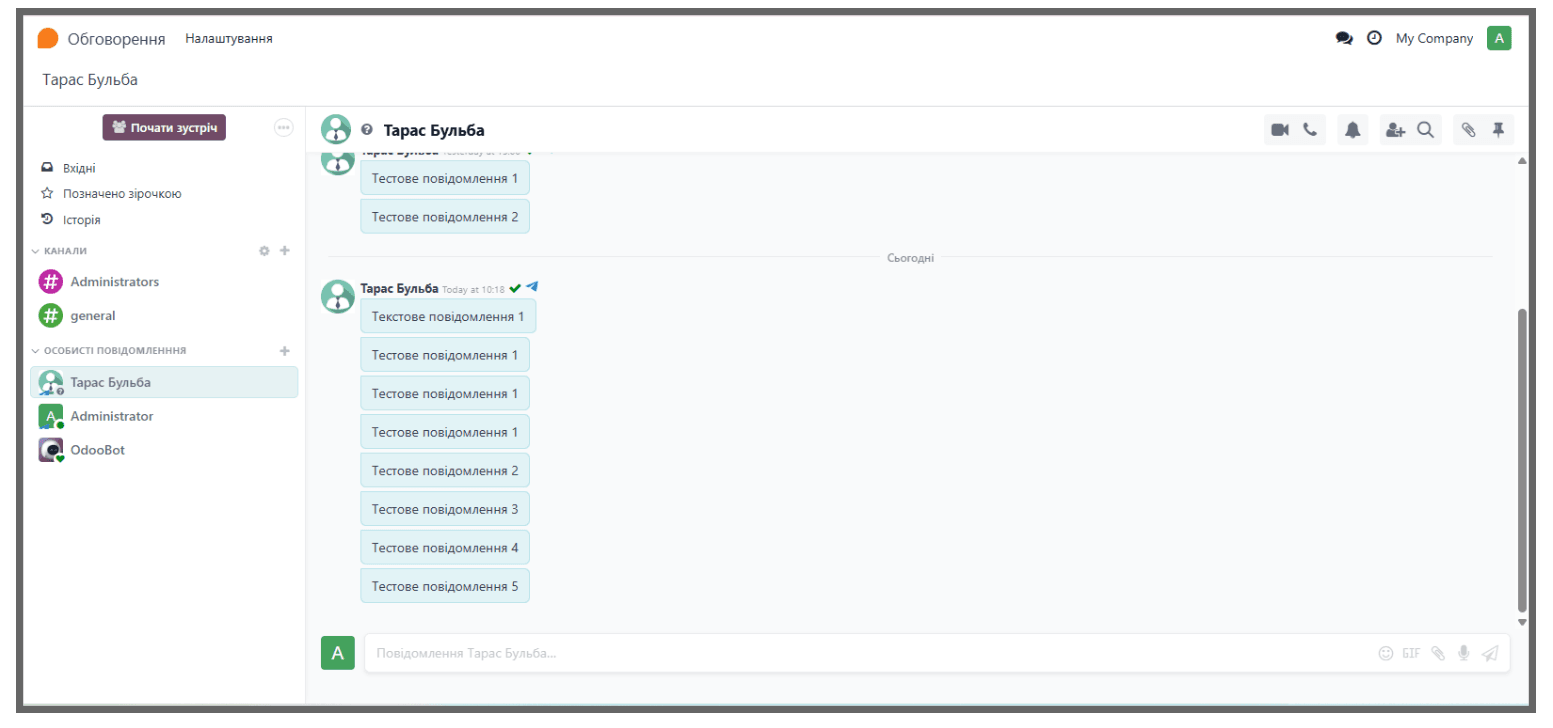Click Почати зустріч button
Viewport: 1553px width, 728px height.
[164, 128]
